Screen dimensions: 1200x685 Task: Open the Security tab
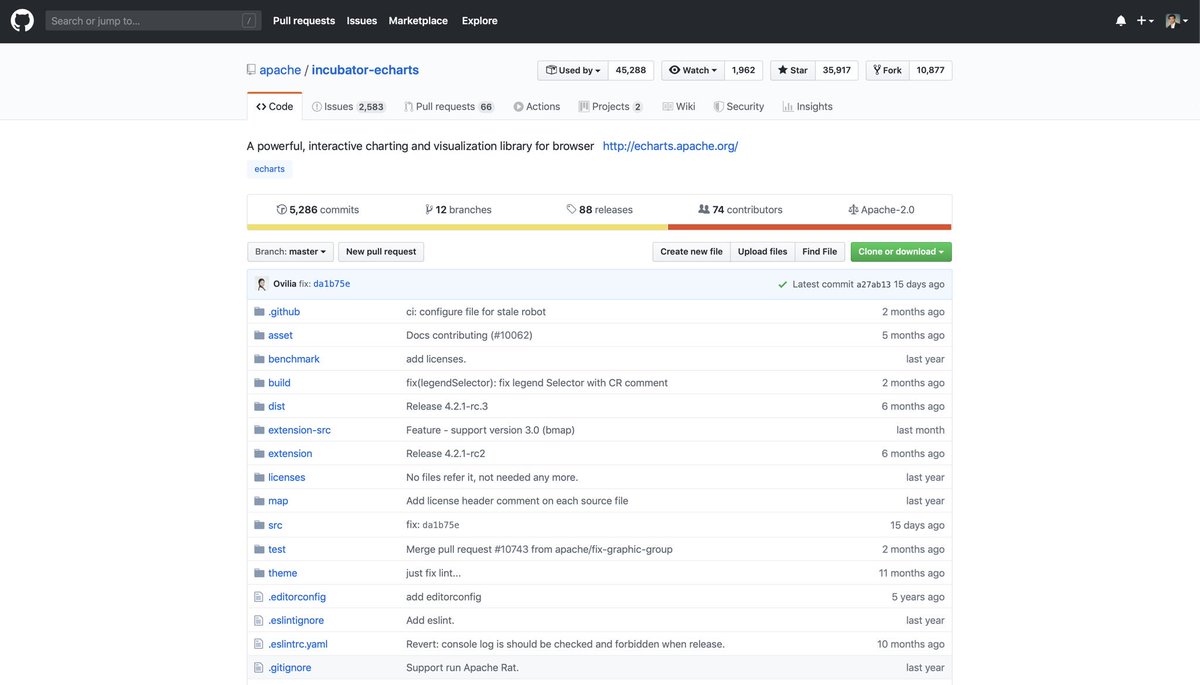pyautogui.click(x=739, y=107)
